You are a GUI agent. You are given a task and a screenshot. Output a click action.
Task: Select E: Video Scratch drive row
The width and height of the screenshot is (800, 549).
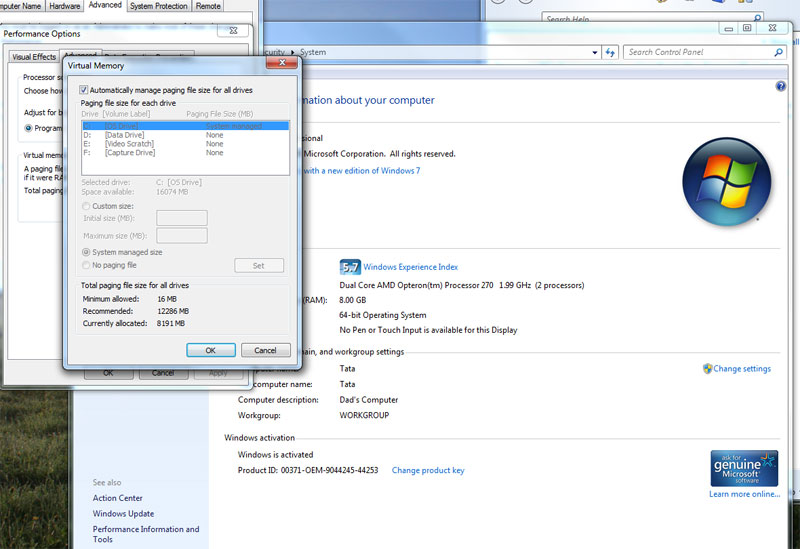coord(185,144)
